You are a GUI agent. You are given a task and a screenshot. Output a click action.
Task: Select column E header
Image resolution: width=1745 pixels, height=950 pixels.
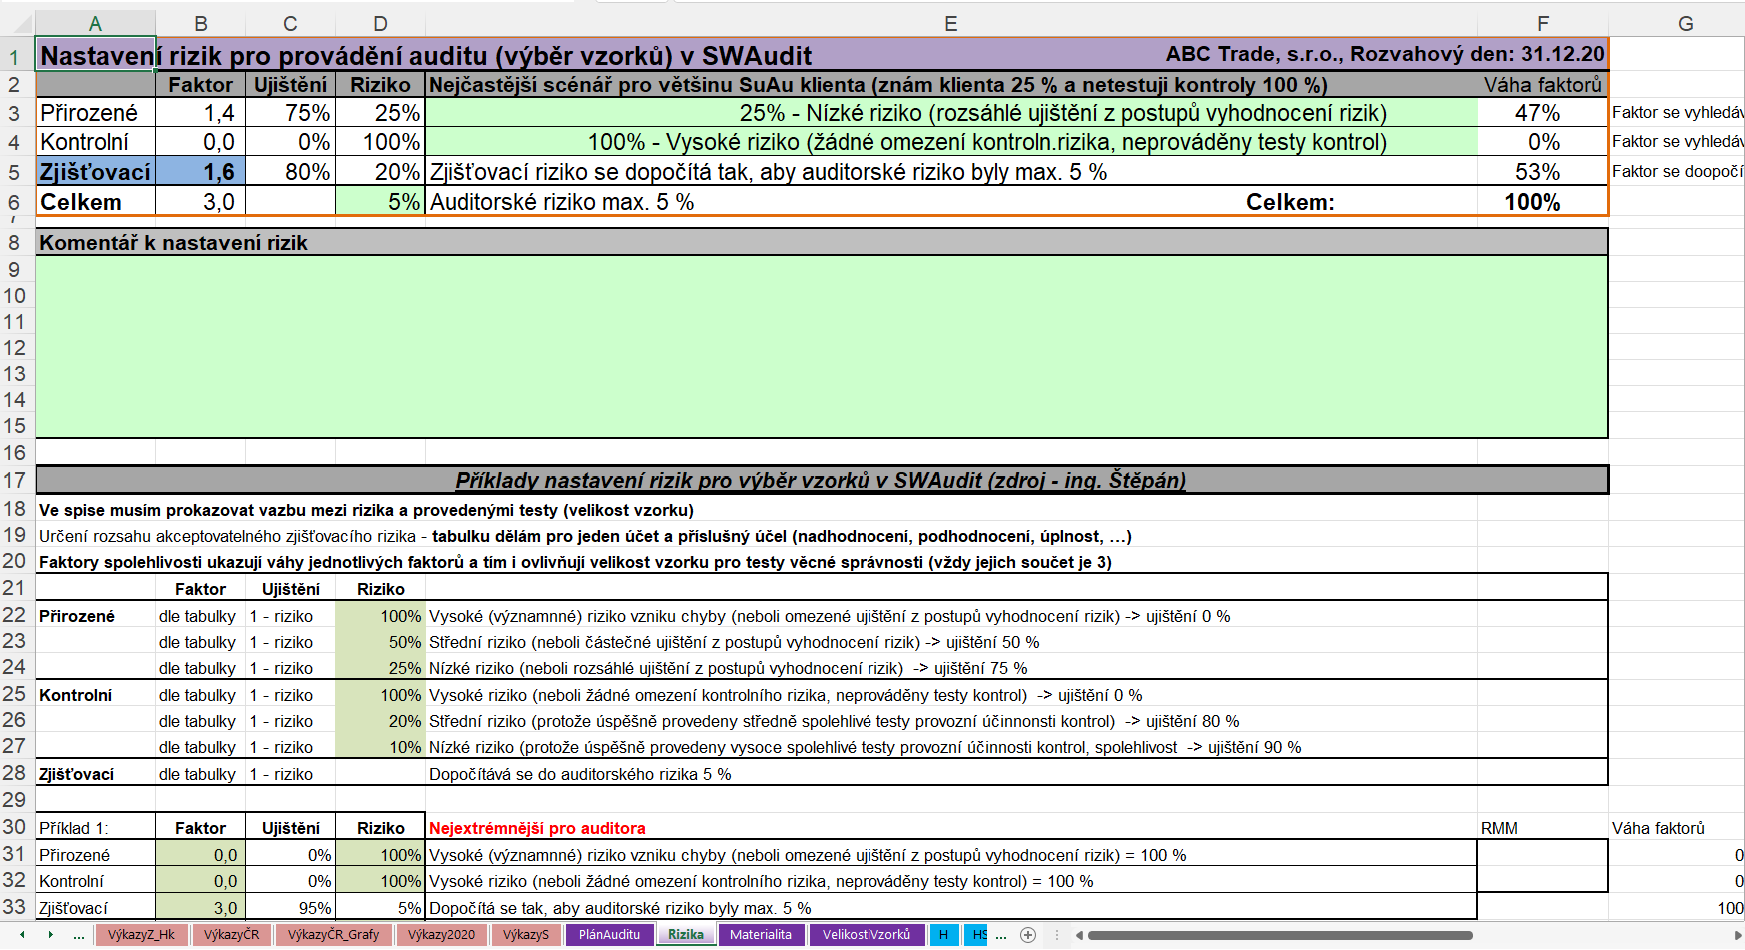pyautogui.click(x=950, y=24)
